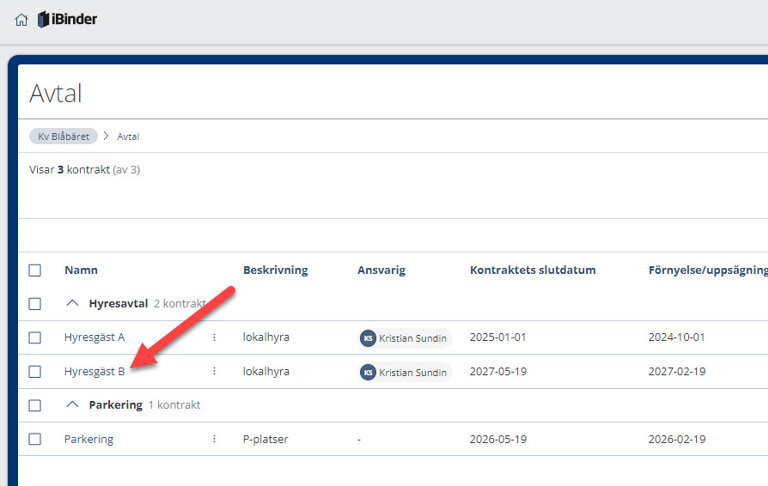Open three-dot menu for Parkering contract
This screenshot has width=768, height=486.
pyautogui.click(x=214, y=439)
